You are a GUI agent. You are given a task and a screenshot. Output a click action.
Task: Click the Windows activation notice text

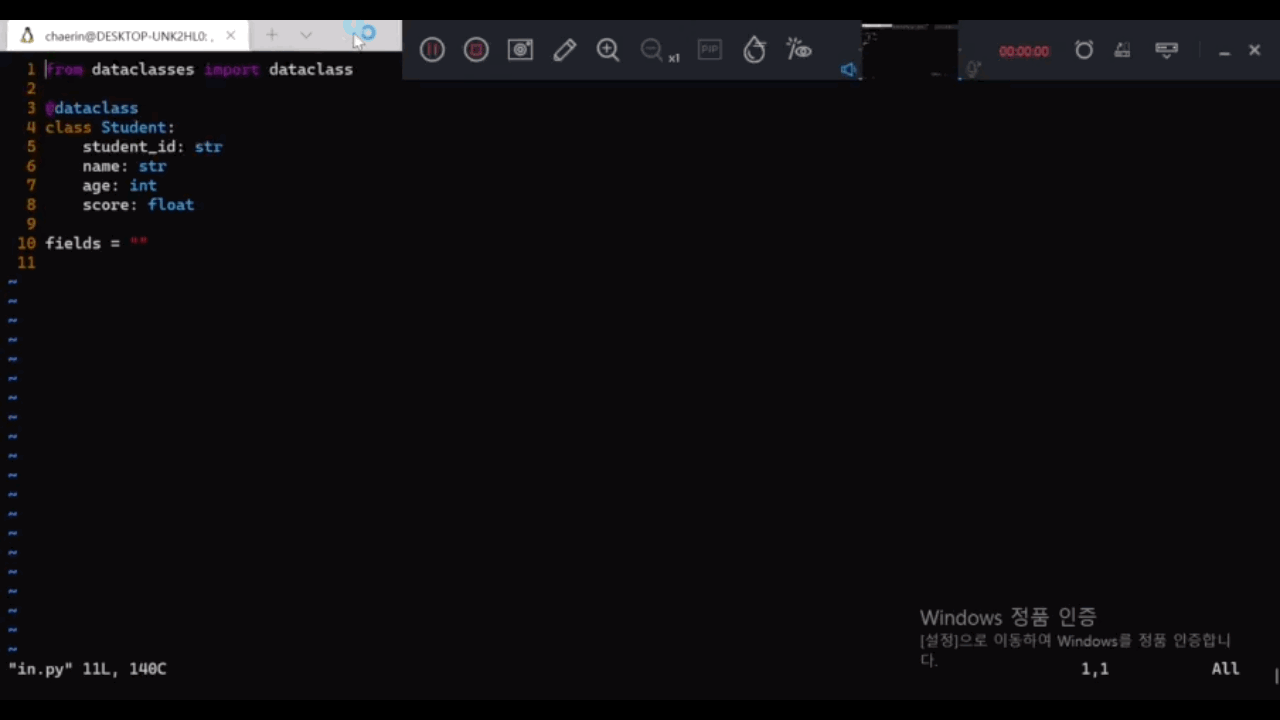[x=1007, y=617]
